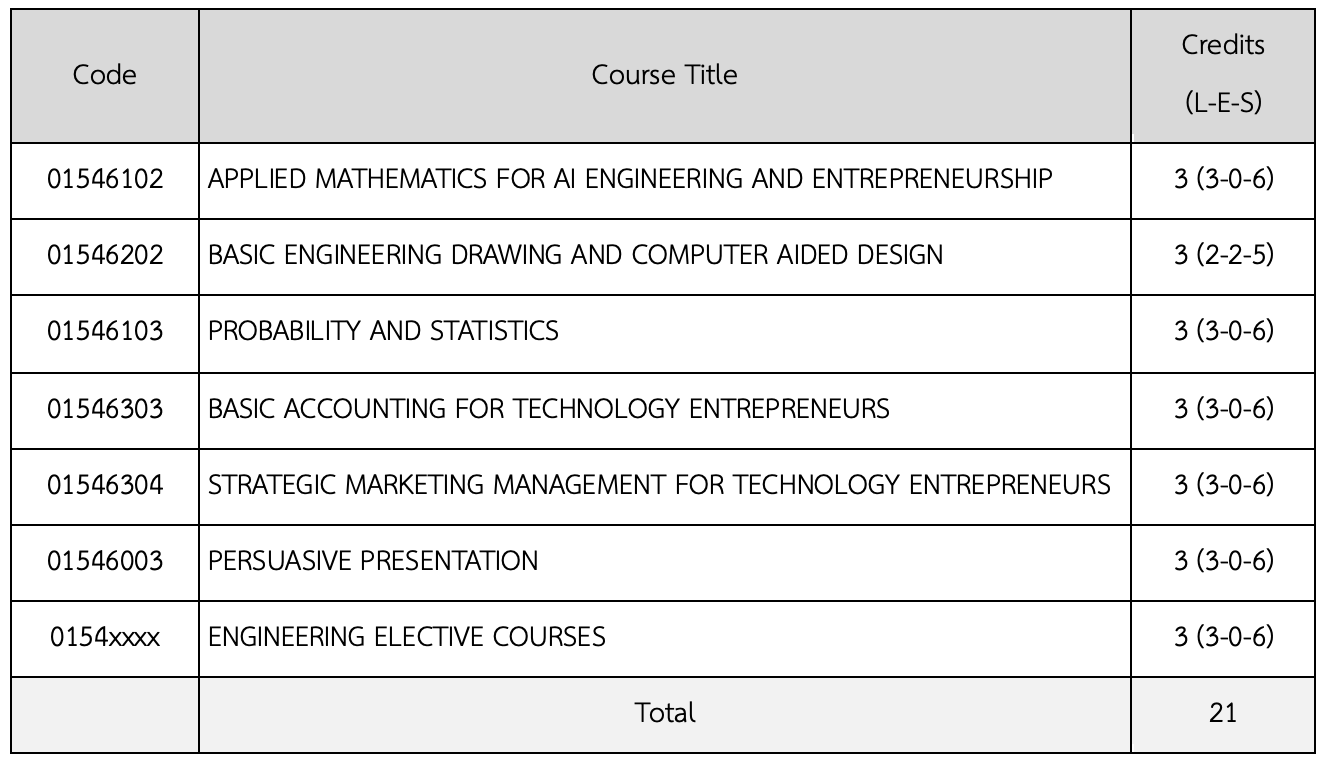Select course code 01546202
This screenshot has height=764, width=1330.
(105, 255)
